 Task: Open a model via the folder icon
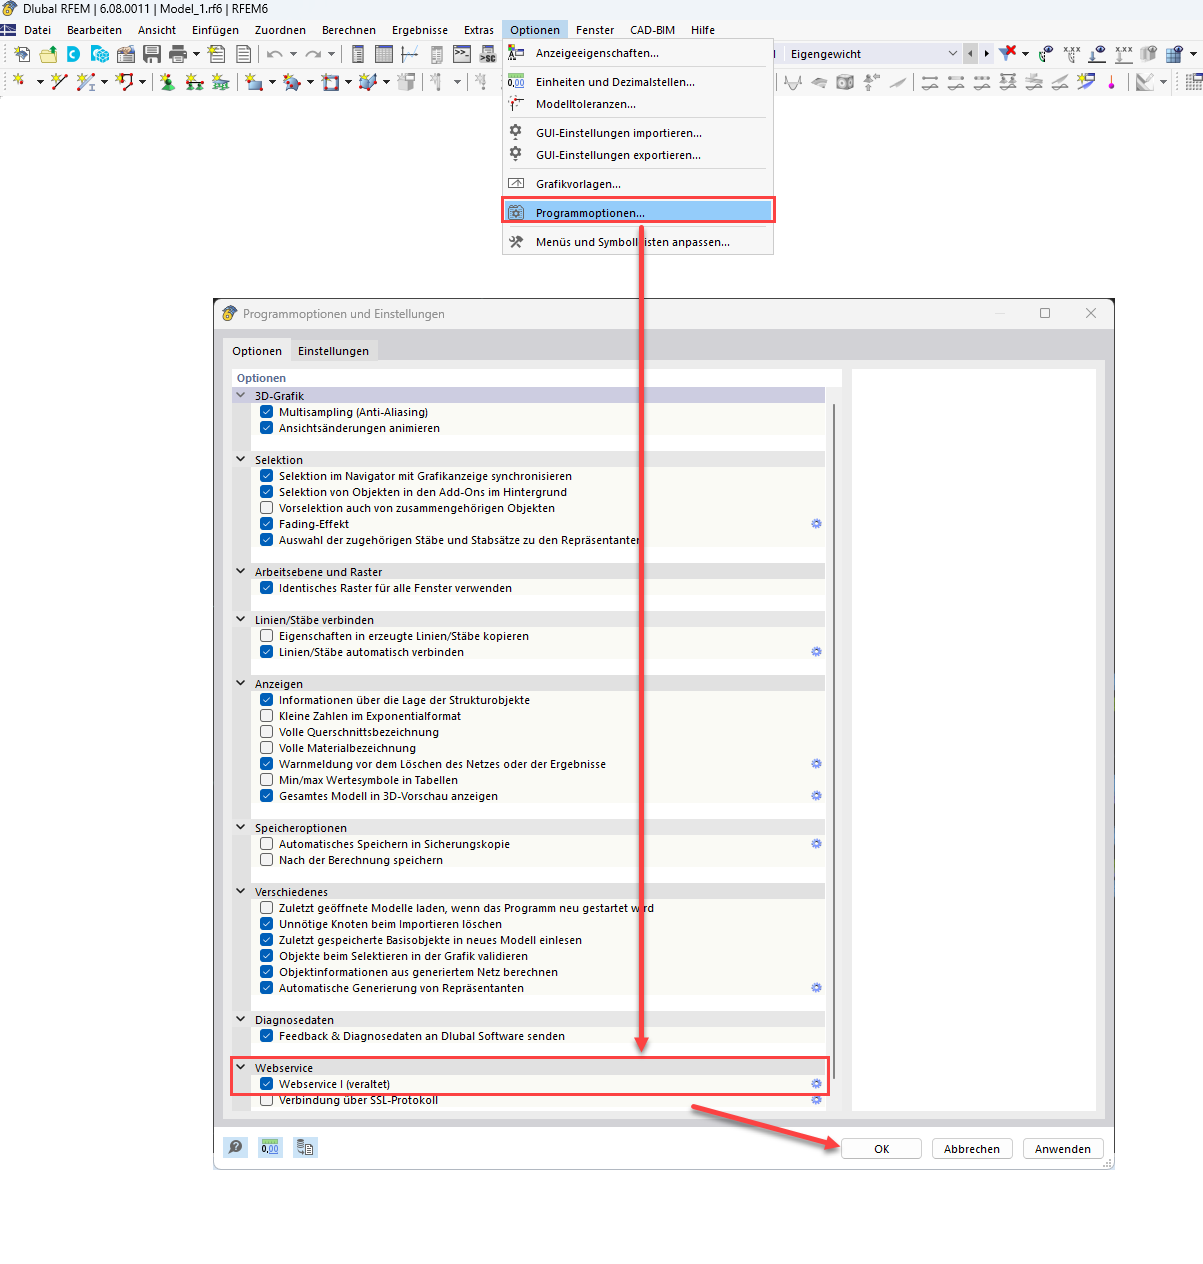(48, 54)
